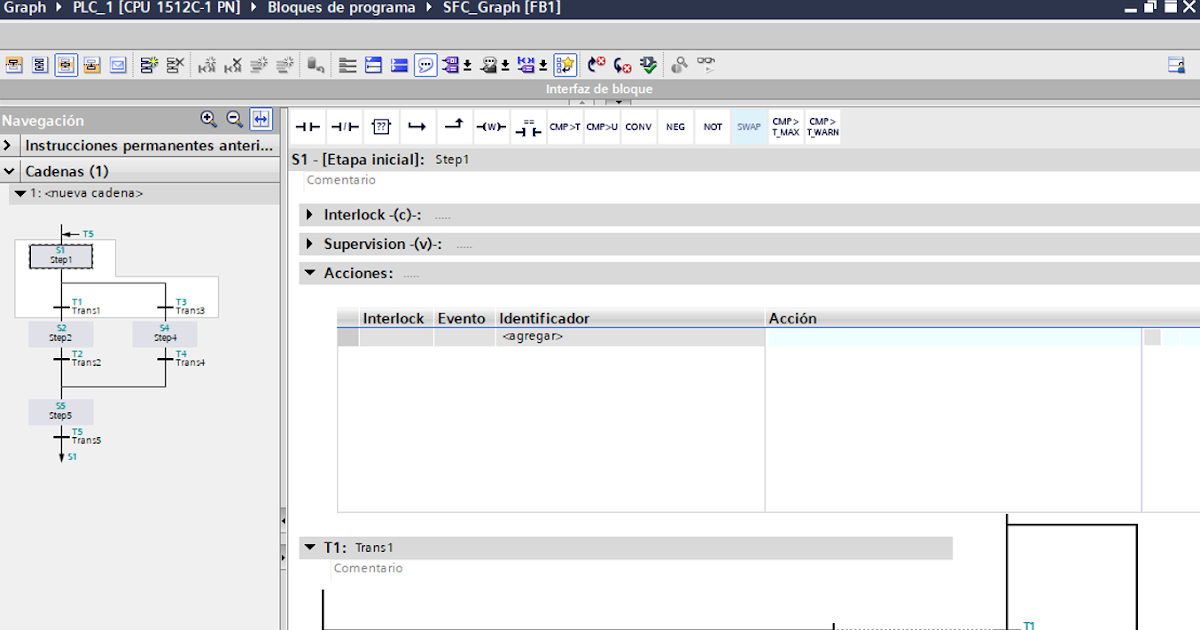The width and height of the screenshot is (1200, 630).
Task: Toggle comment display with the speech bubble icon
Action: [x=425, y=64]
